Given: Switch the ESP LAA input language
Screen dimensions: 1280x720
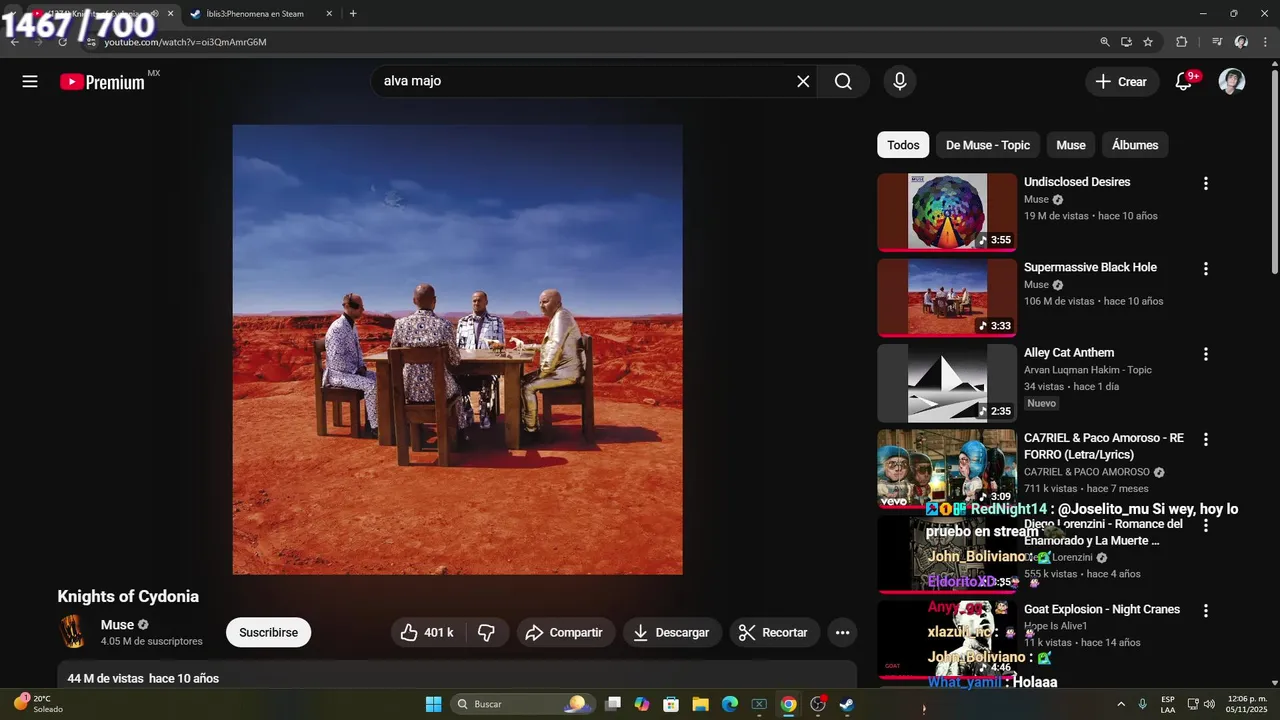Looking at the screenshot, I should 1168,704.
